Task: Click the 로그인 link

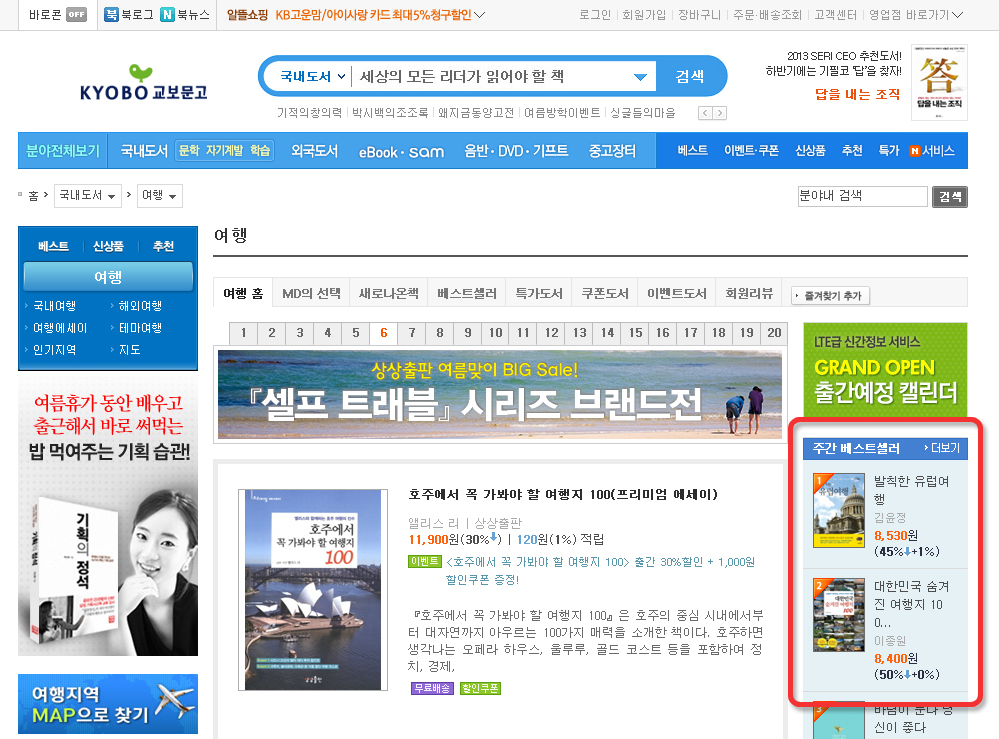Action: coord(594,15)
